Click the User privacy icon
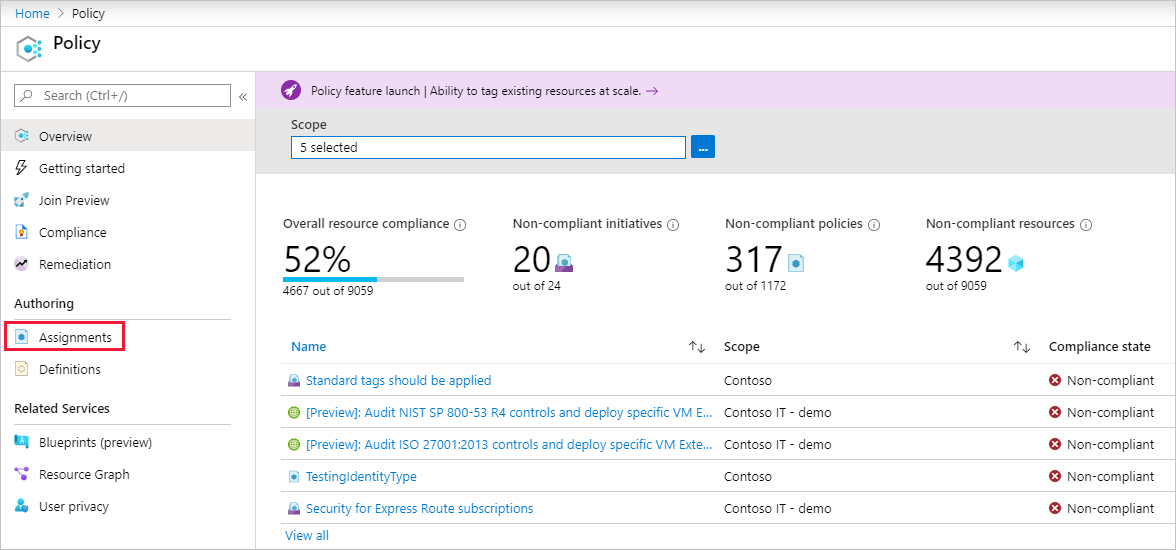The width and height of the screenshot is (1176, 550). [x=22, y=506]
